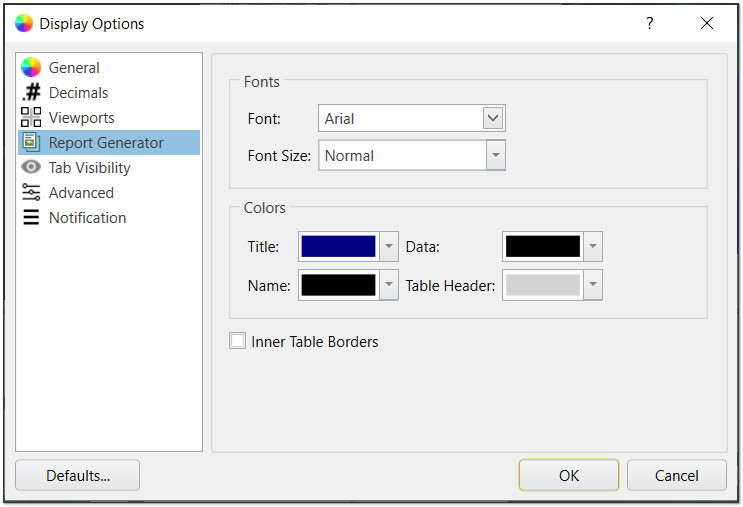Click the black Name color swatch
This screenshot has height=507, width=743.
click(338, 285)
